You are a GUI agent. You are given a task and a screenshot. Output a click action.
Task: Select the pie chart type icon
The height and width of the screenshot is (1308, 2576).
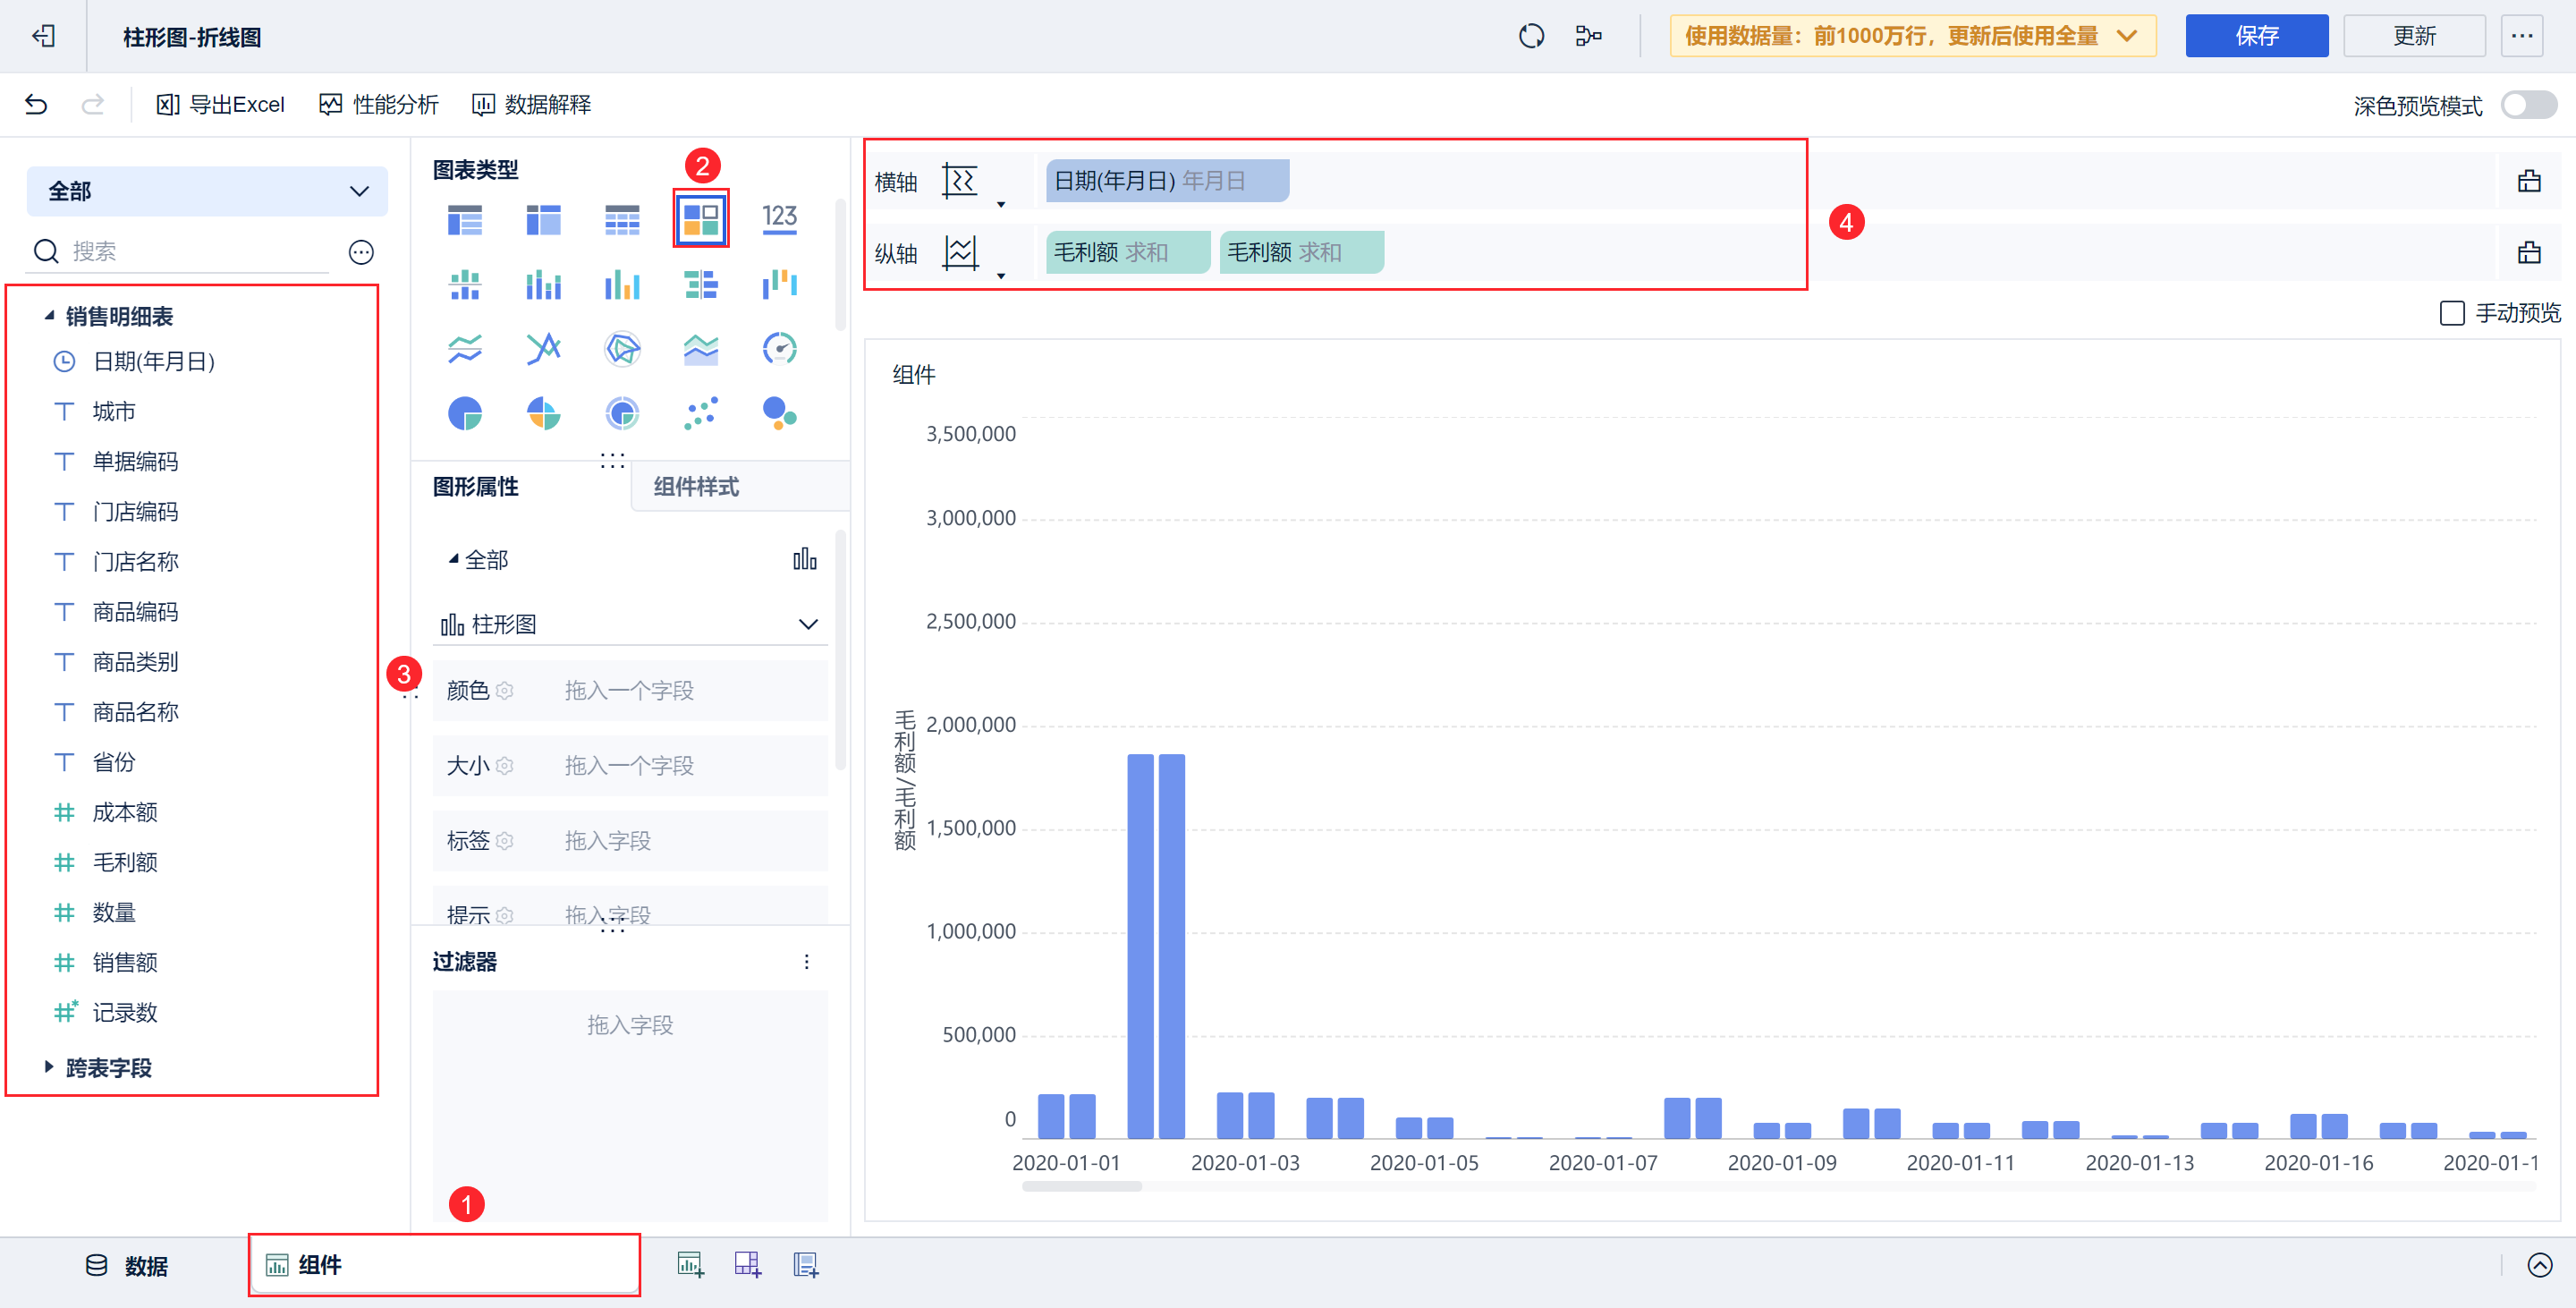tap(465, 413)
